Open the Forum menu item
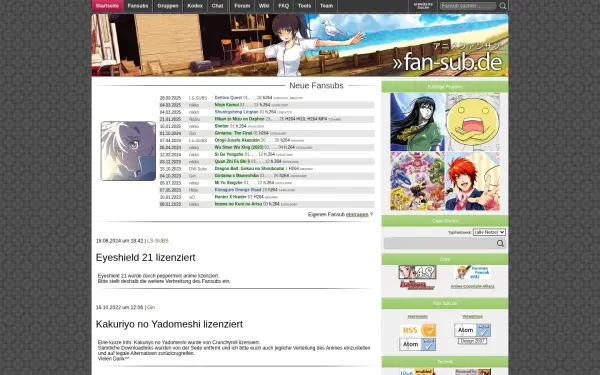The height and width of the screenshot is (375, 600). pos(242,6)
